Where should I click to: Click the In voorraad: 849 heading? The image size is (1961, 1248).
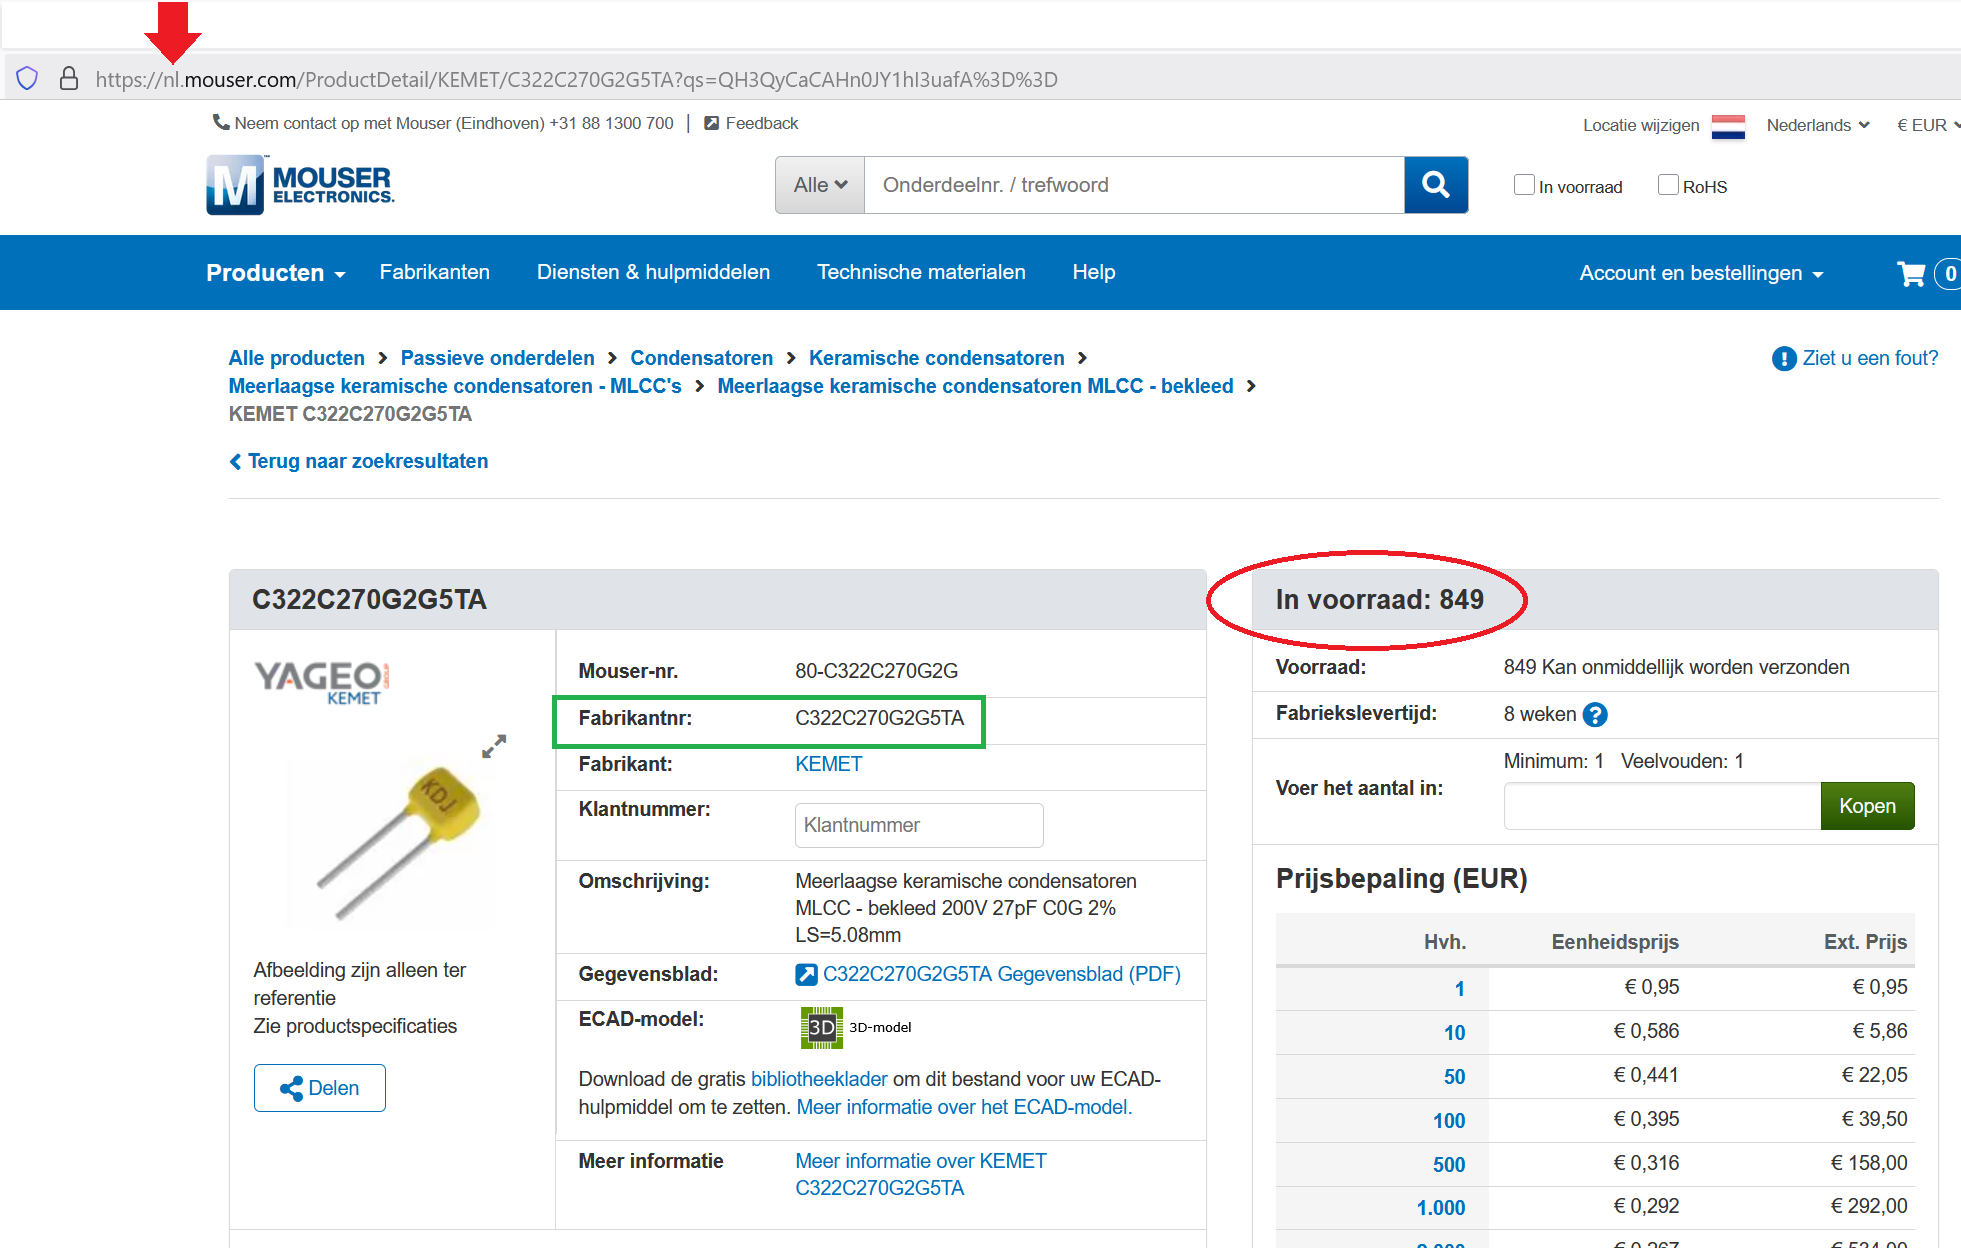tap(1379, 600)
